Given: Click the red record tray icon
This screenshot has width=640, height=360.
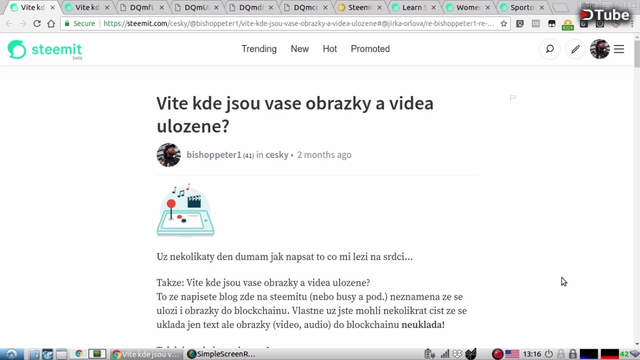Looking at the screenshot, I should pos(497,354).
